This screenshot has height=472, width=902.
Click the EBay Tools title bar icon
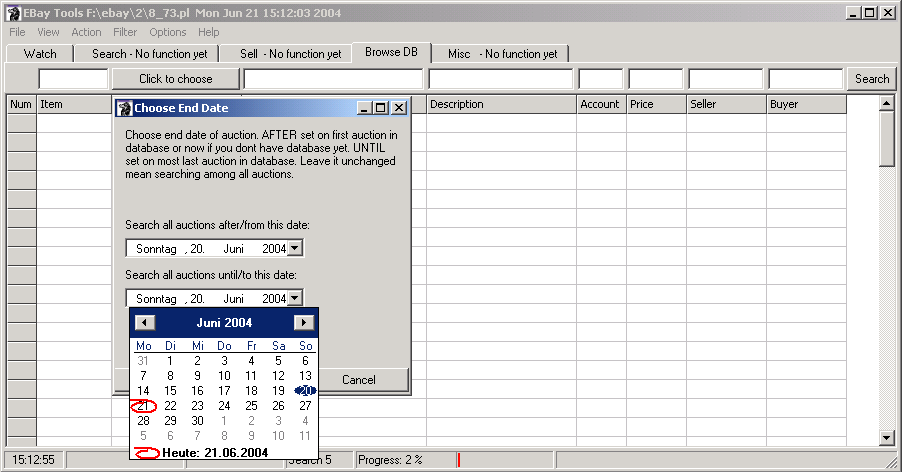tap(13, 13)
